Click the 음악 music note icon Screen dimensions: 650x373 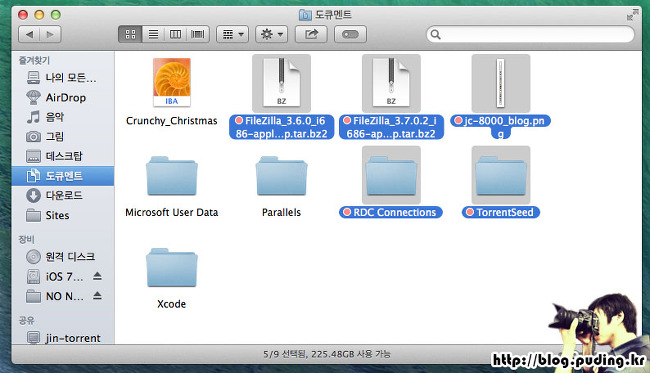33,117
